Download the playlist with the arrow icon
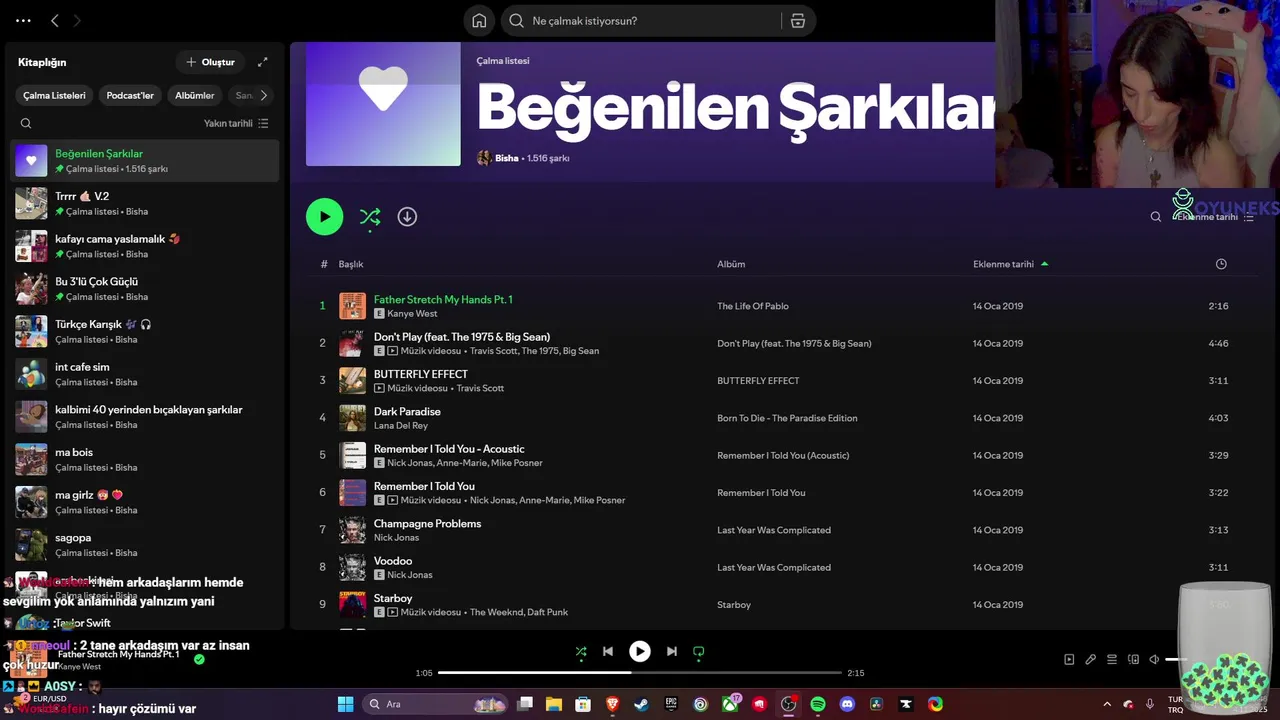Image resolution: width=1280 pixels, height=720 pixels. (407, 217)
